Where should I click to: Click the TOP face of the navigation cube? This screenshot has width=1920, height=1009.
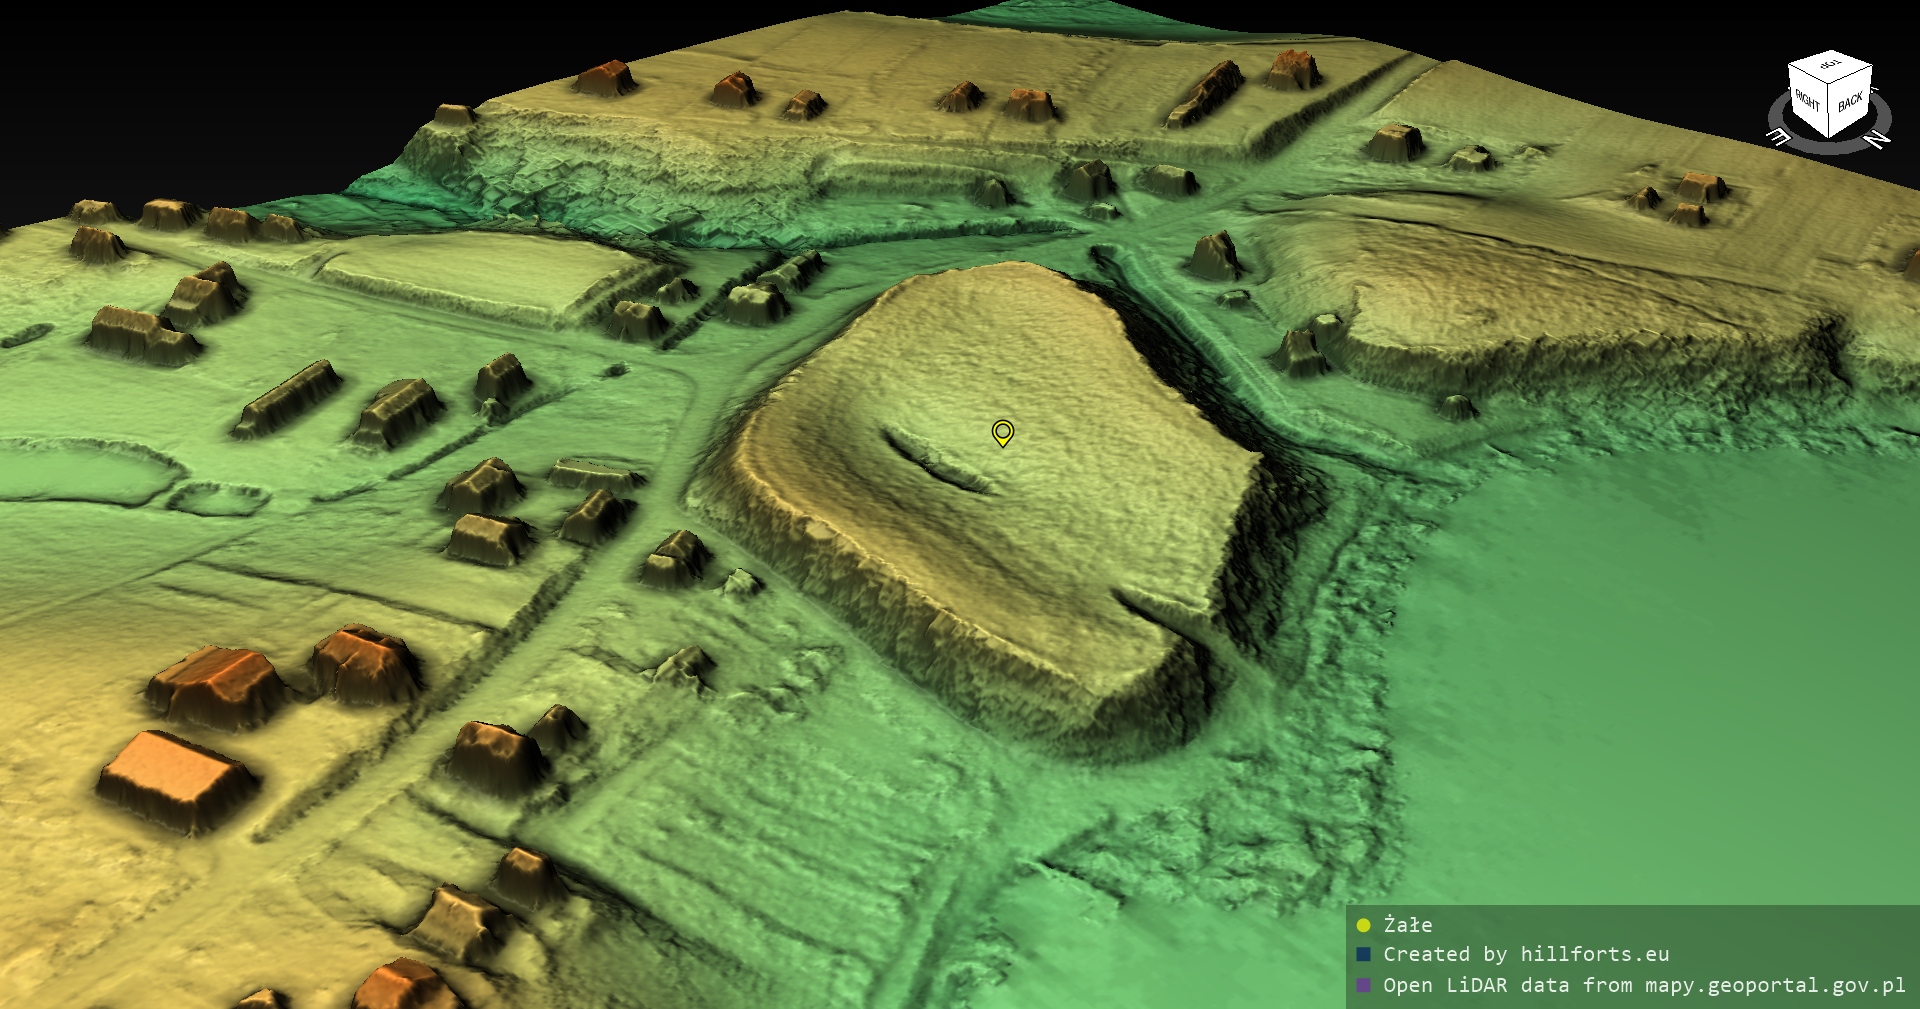click(1829, 65)
